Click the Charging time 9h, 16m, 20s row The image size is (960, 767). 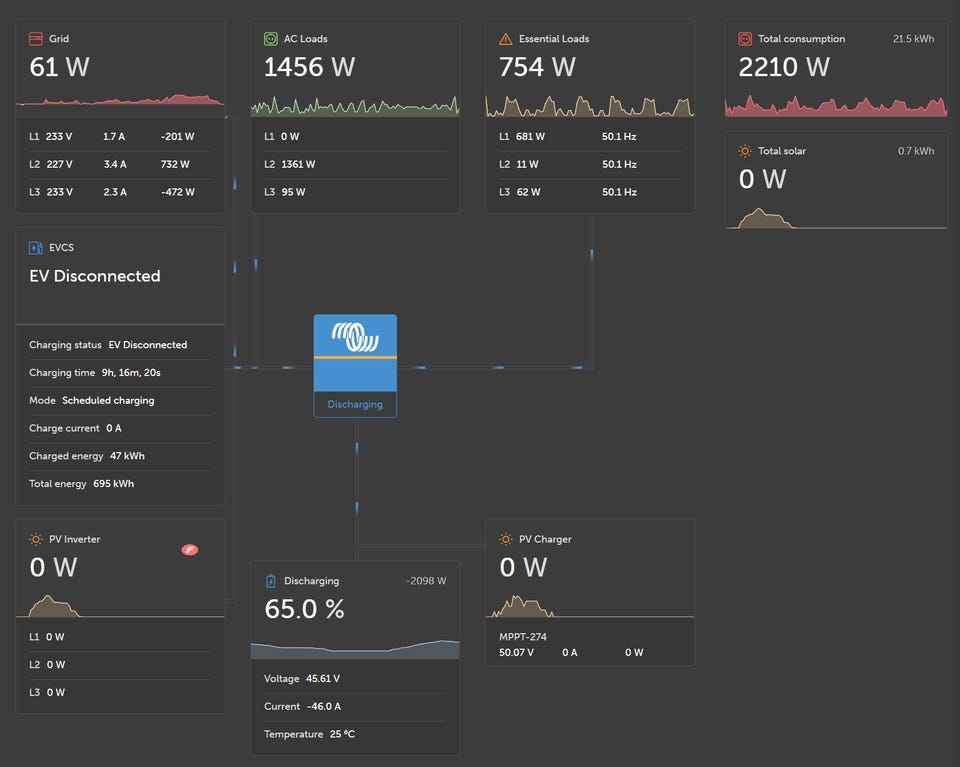120,372
